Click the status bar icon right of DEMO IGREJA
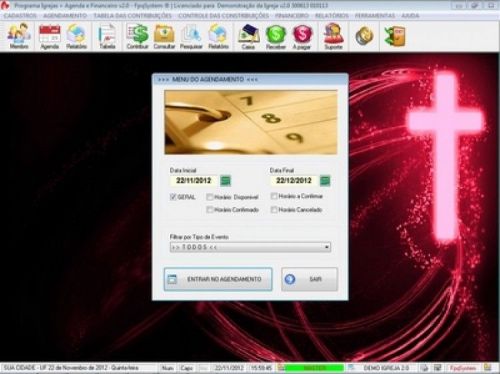This screenshot has height=374, width=500. pos(425,368)
